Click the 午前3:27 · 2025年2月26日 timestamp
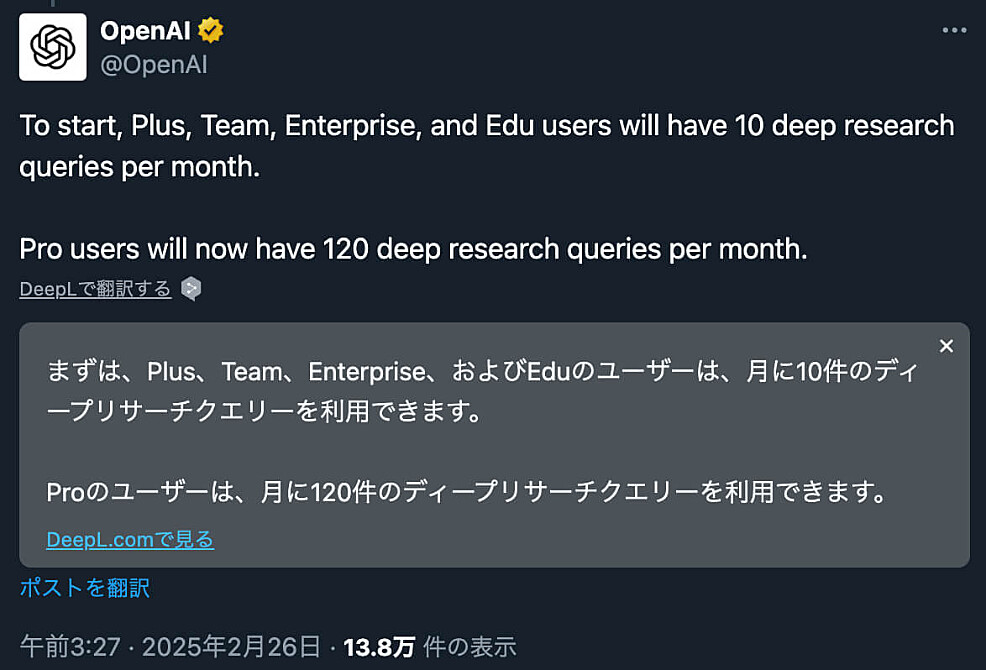This screenshot has height=670, width=986. [170, 647]
